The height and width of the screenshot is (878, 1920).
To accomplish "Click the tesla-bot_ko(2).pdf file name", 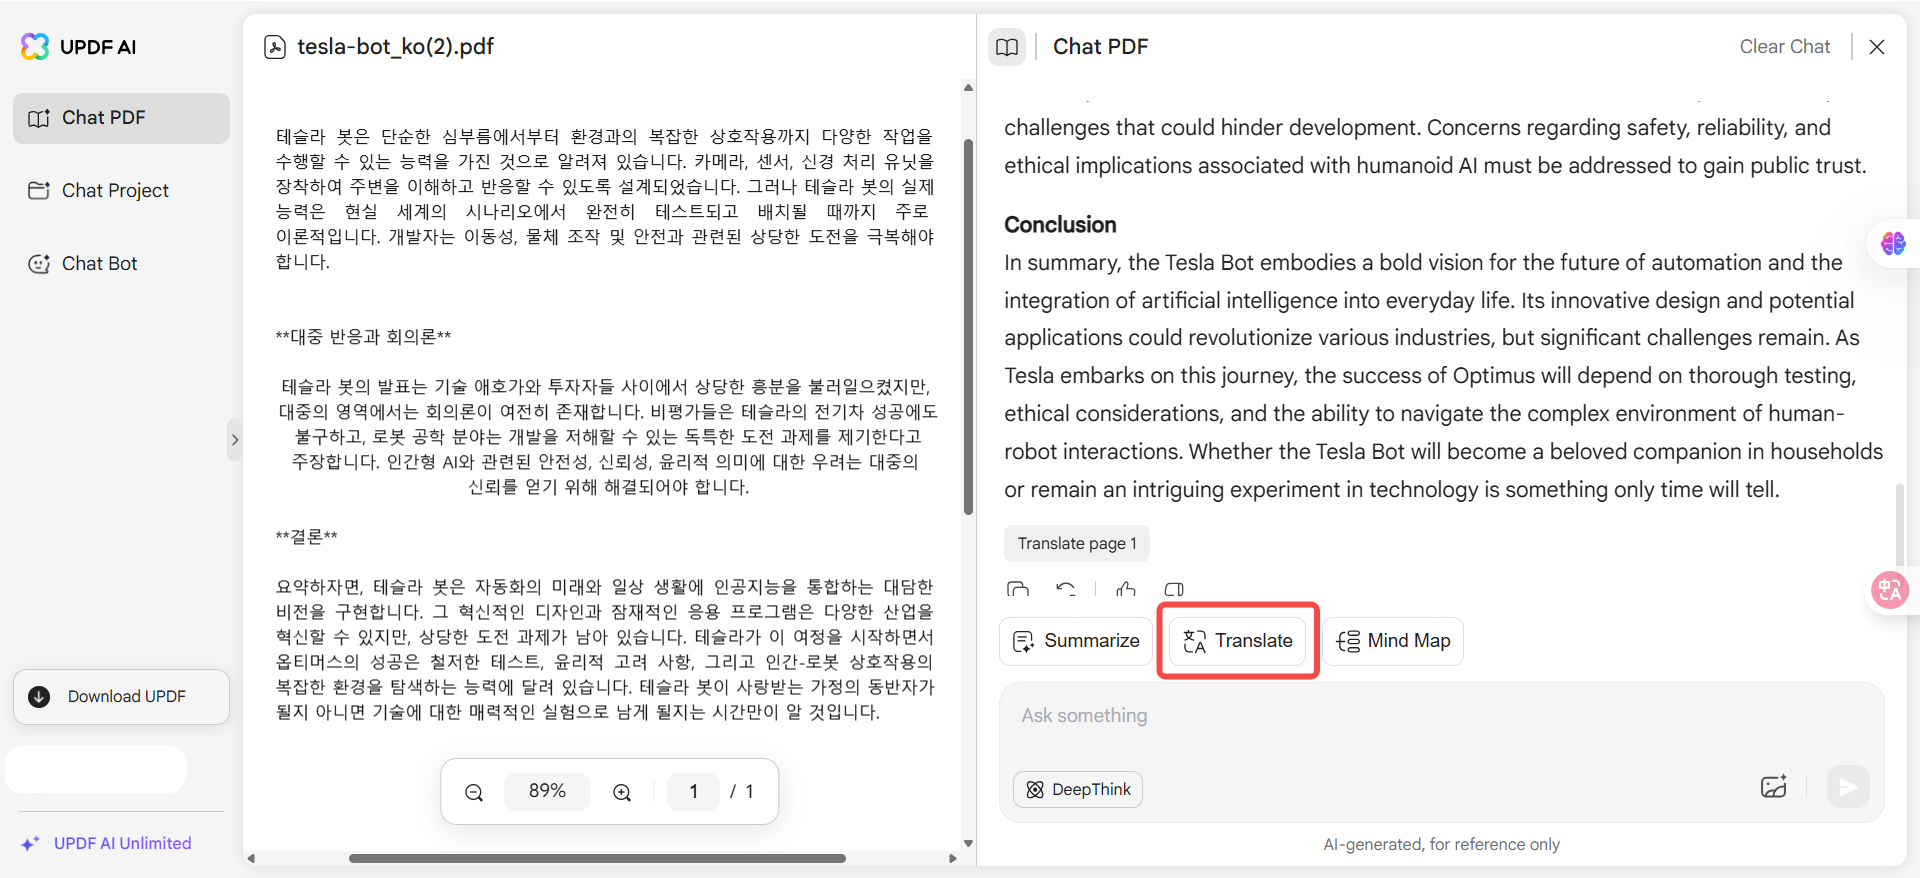I will pyautogui.click(x=395, y=47).
